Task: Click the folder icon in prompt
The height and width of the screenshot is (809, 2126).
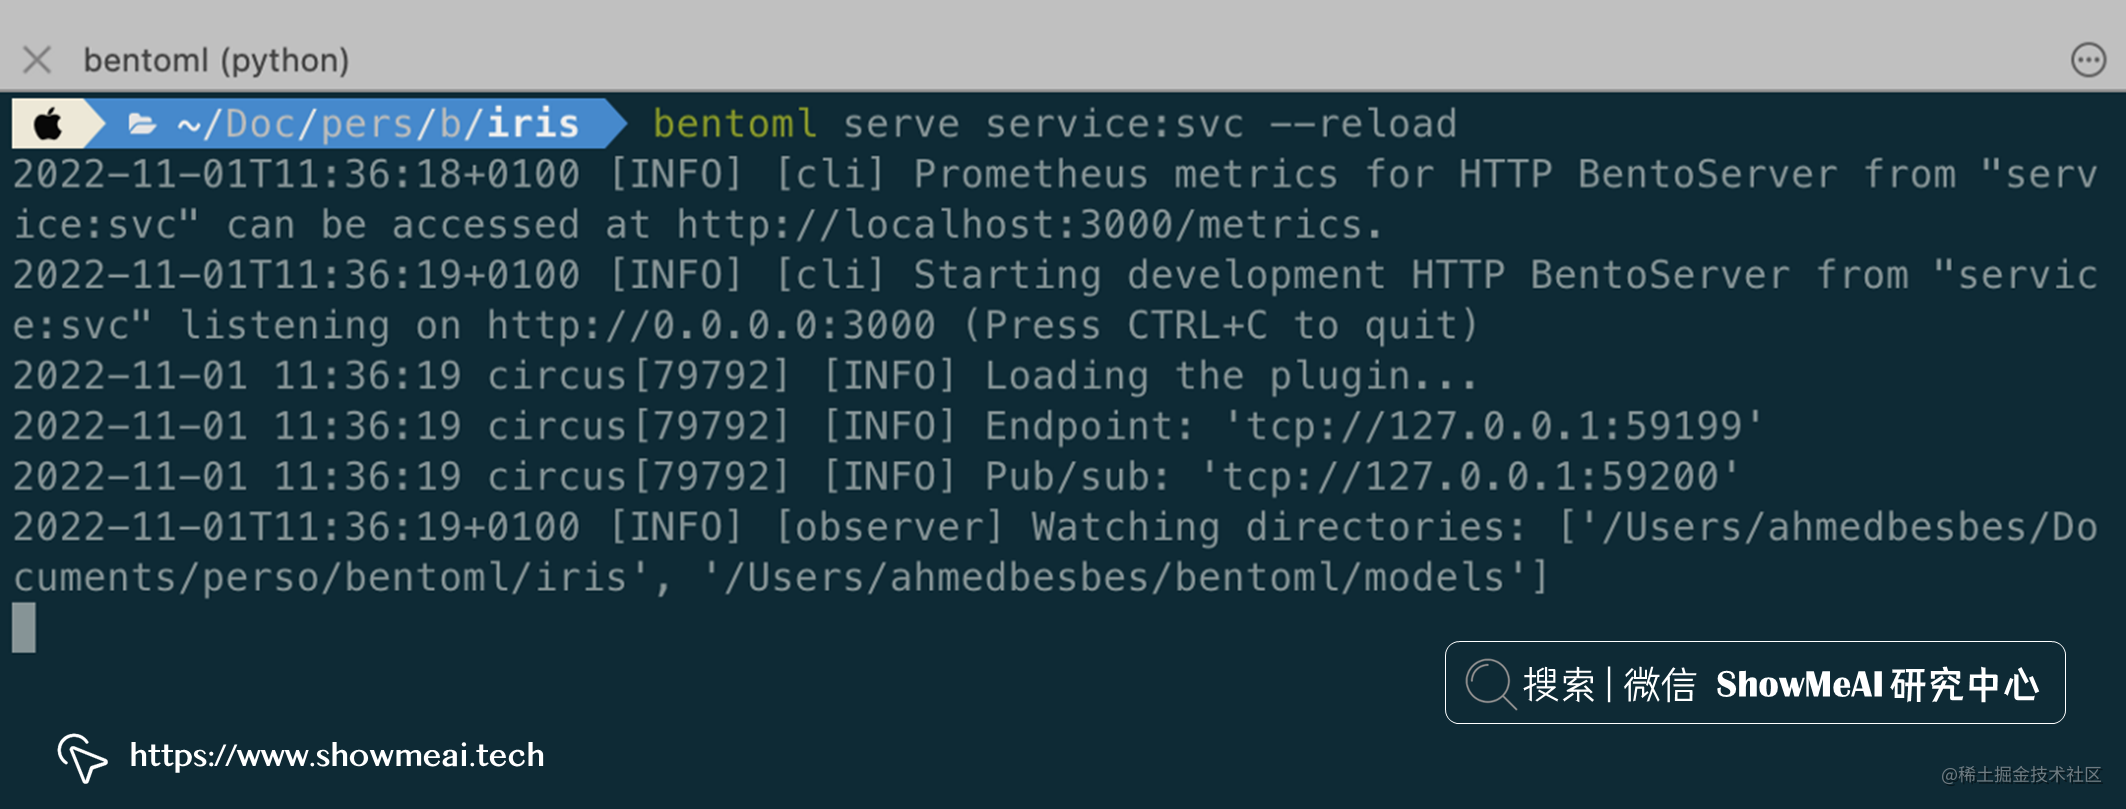Action: pos(142,124)
